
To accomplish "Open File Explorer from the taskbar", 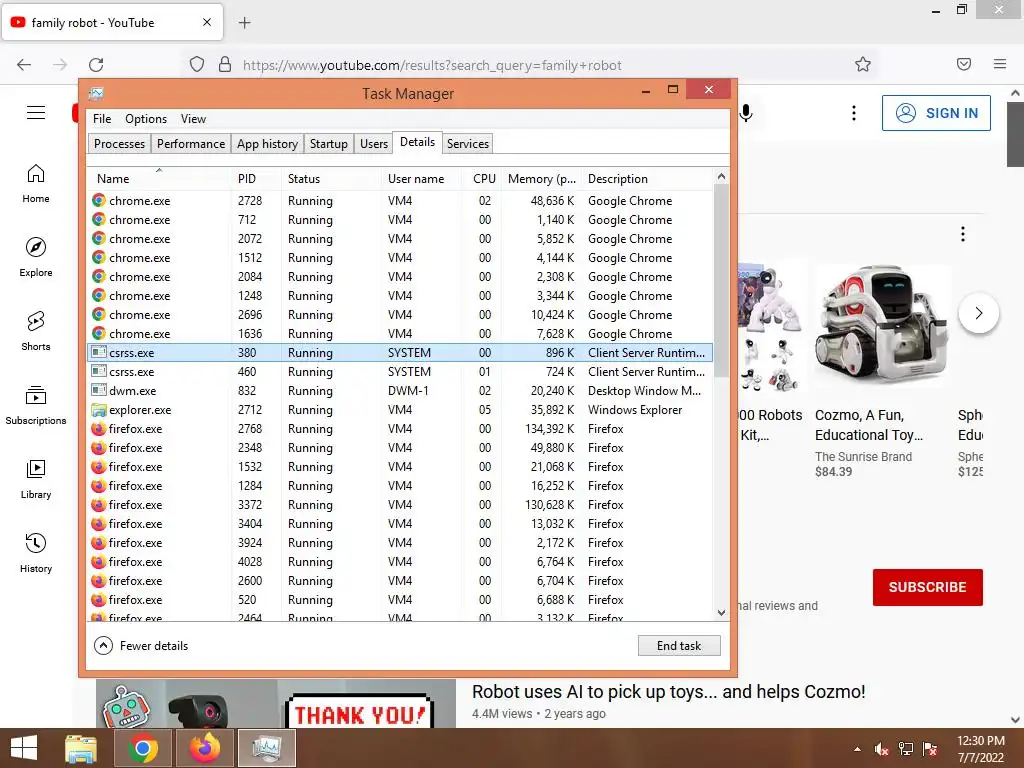I will tap(81, 748).
